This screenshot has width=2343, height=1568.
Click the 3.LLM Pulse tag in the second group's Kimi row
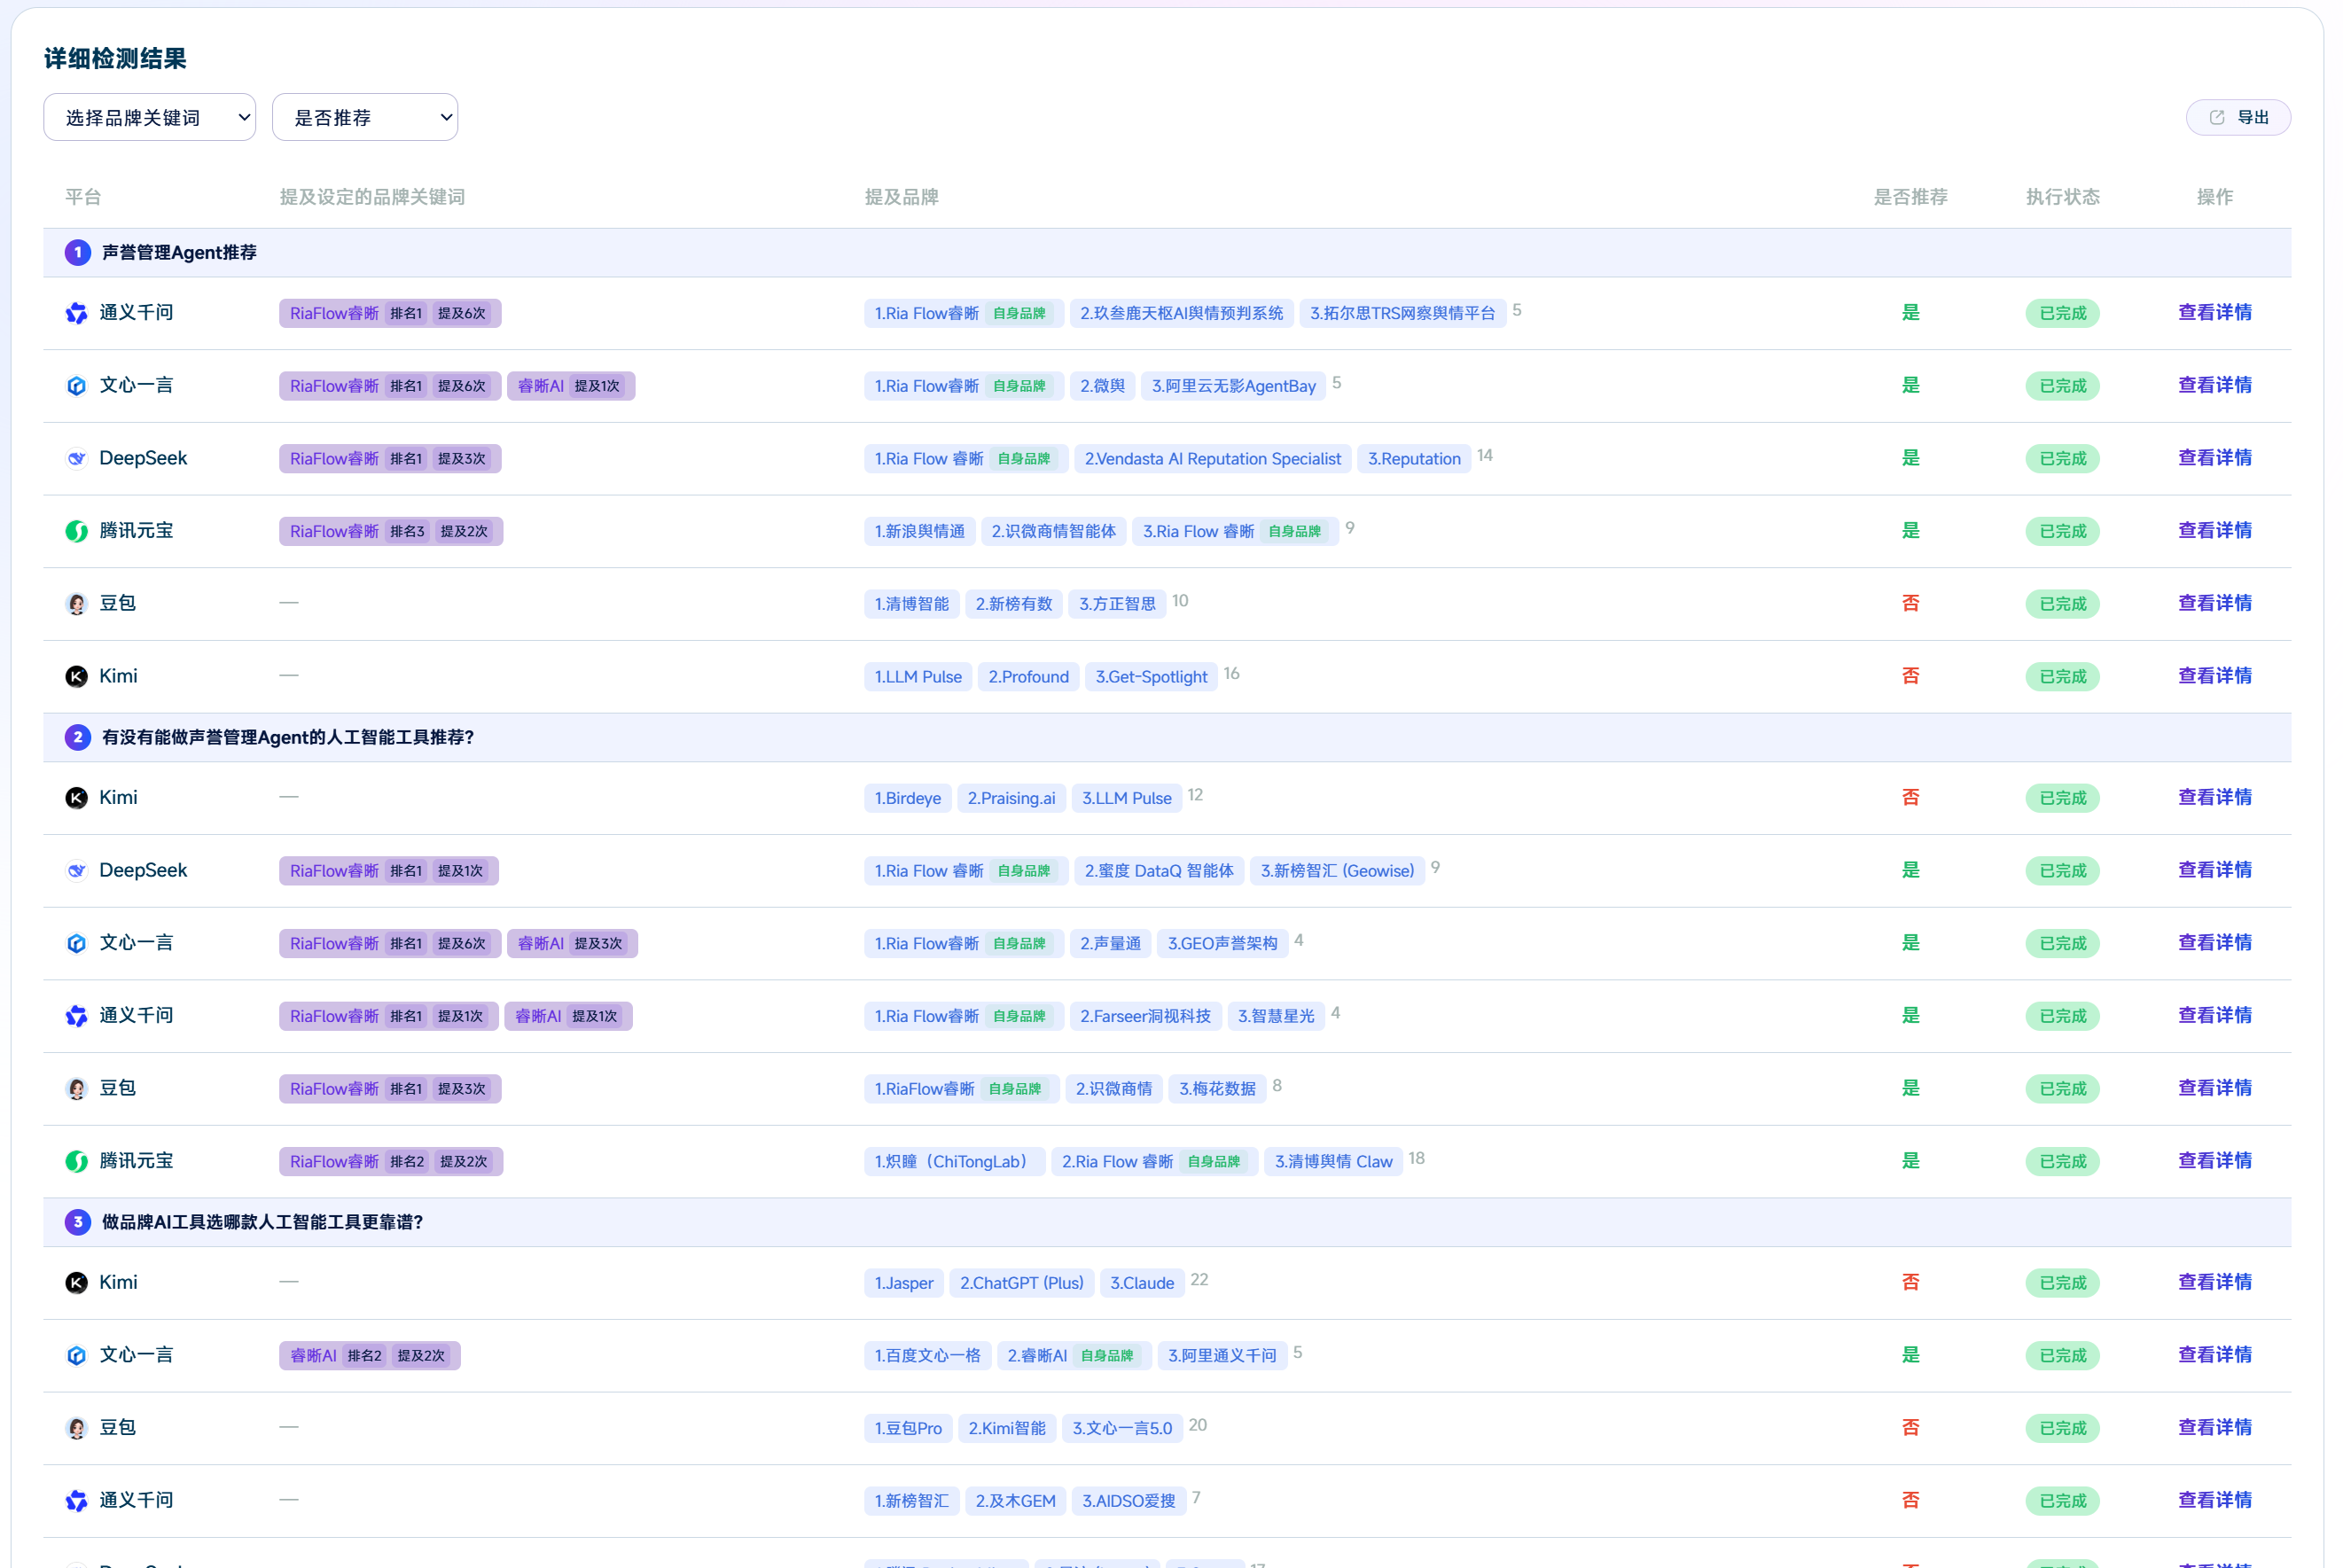[1127, 799]
